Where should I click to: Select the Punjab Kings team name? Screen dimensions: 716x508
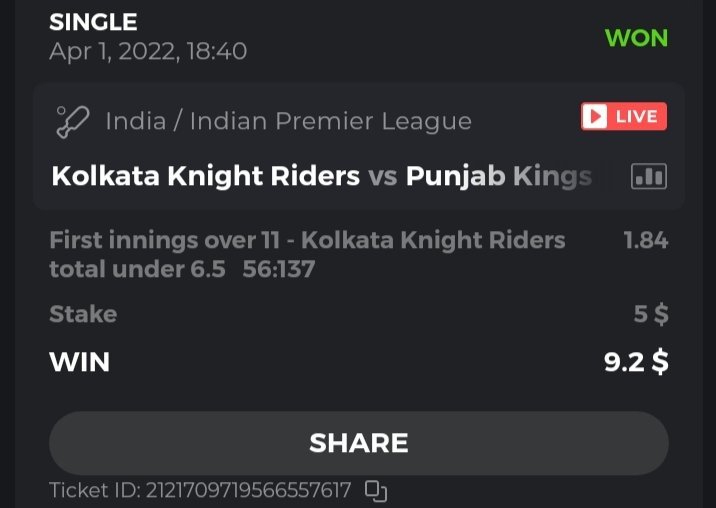(498, 177)
